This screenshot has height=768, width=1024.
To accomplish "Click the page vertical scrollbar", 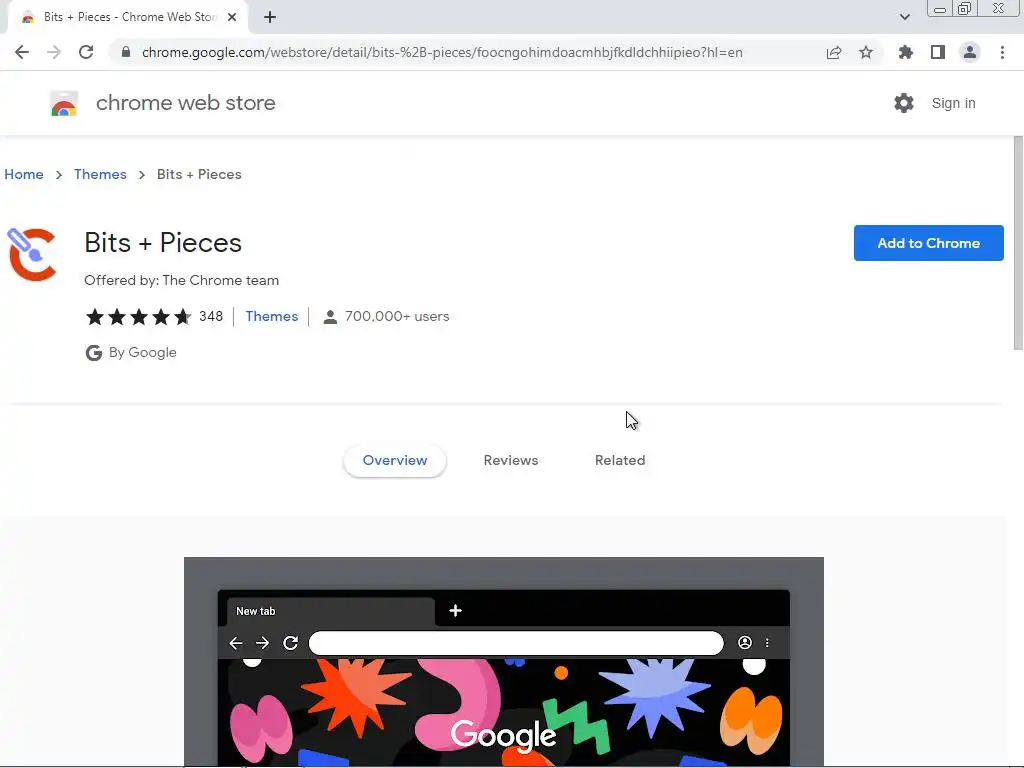I will [x=1018, y=244].
